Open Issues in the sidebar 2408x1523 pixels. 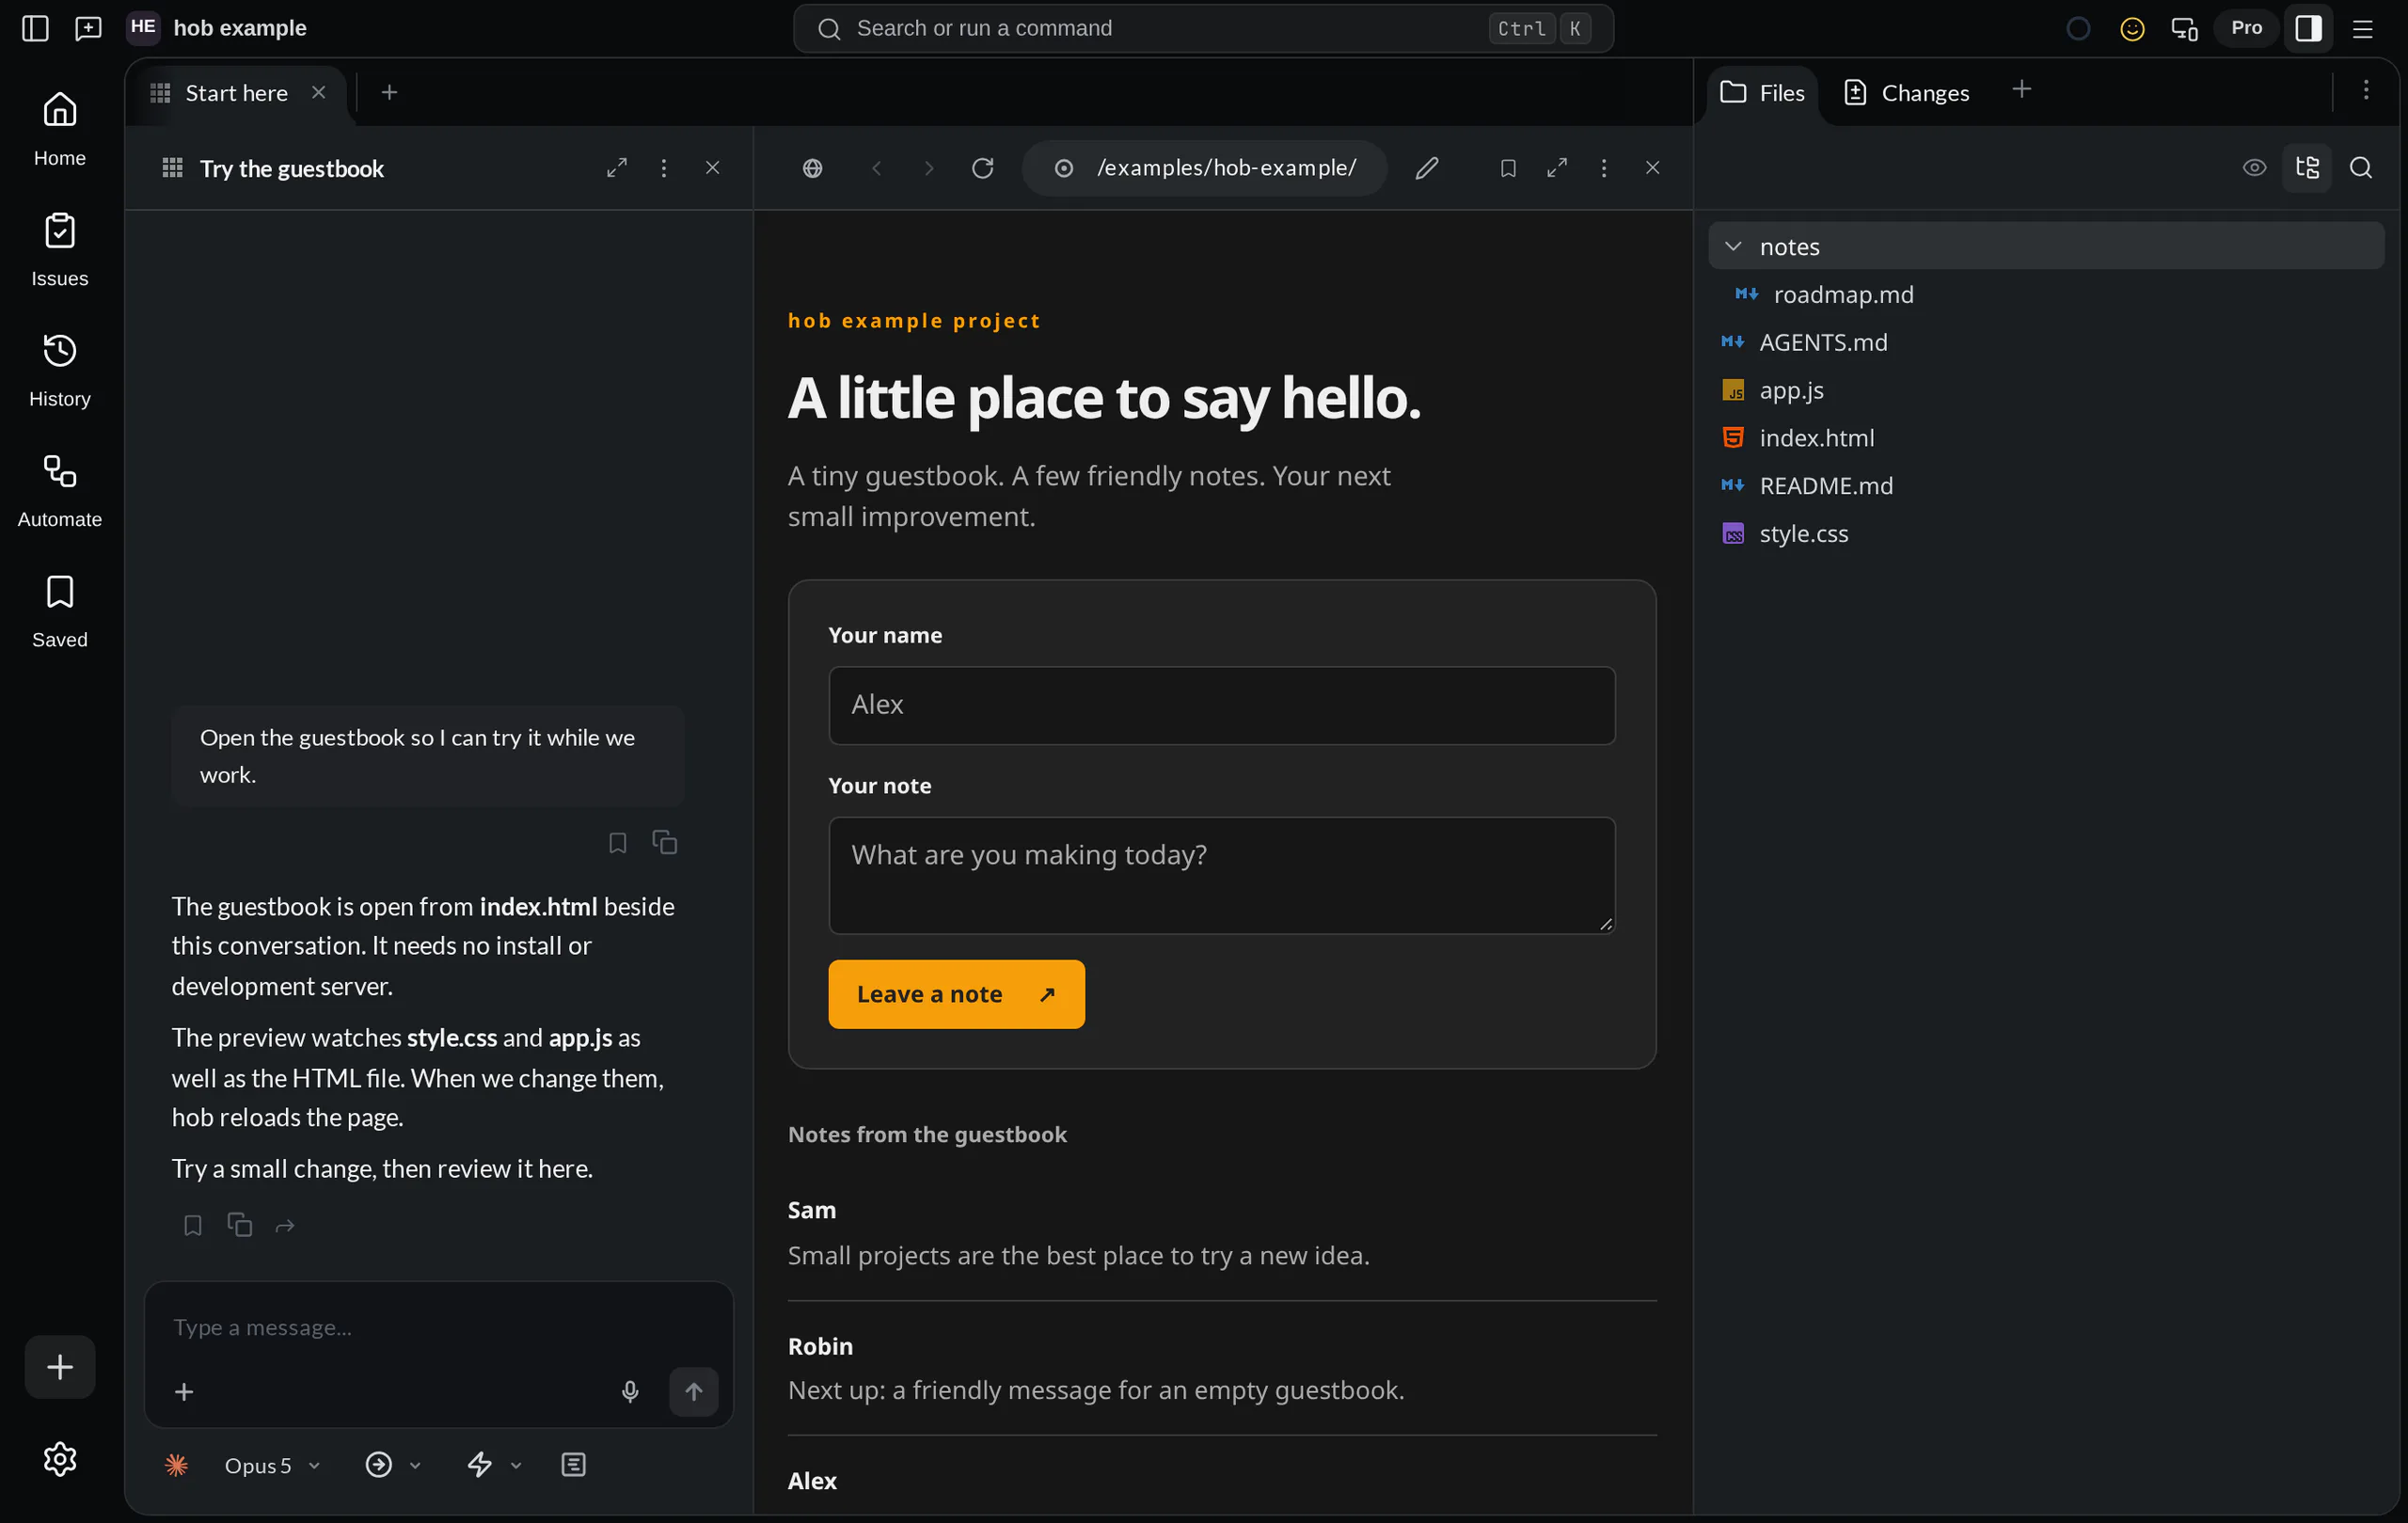tap(60, 250)
